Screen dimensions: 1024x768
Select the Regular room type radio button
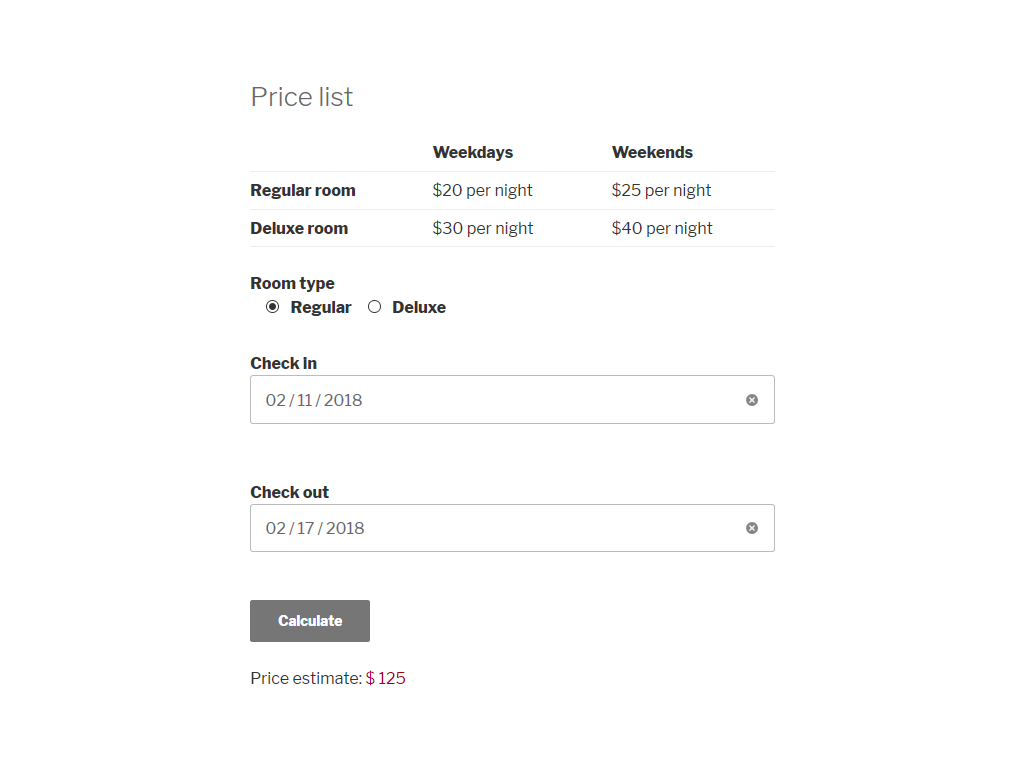[x=273, y=307]
